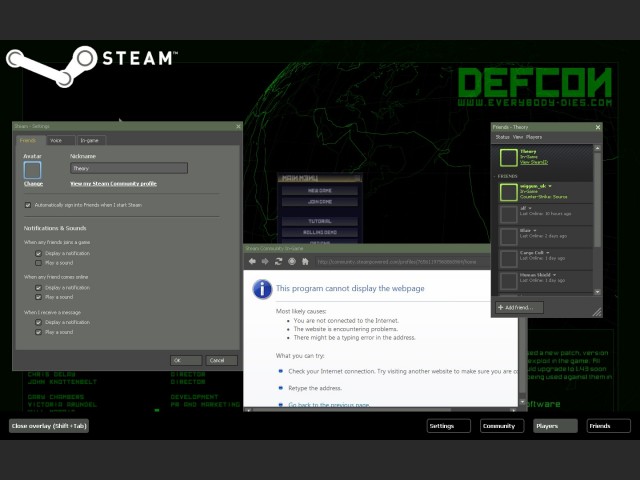
Task: Select NEW GAME in Defcon main menu
Action: [320, 191]
